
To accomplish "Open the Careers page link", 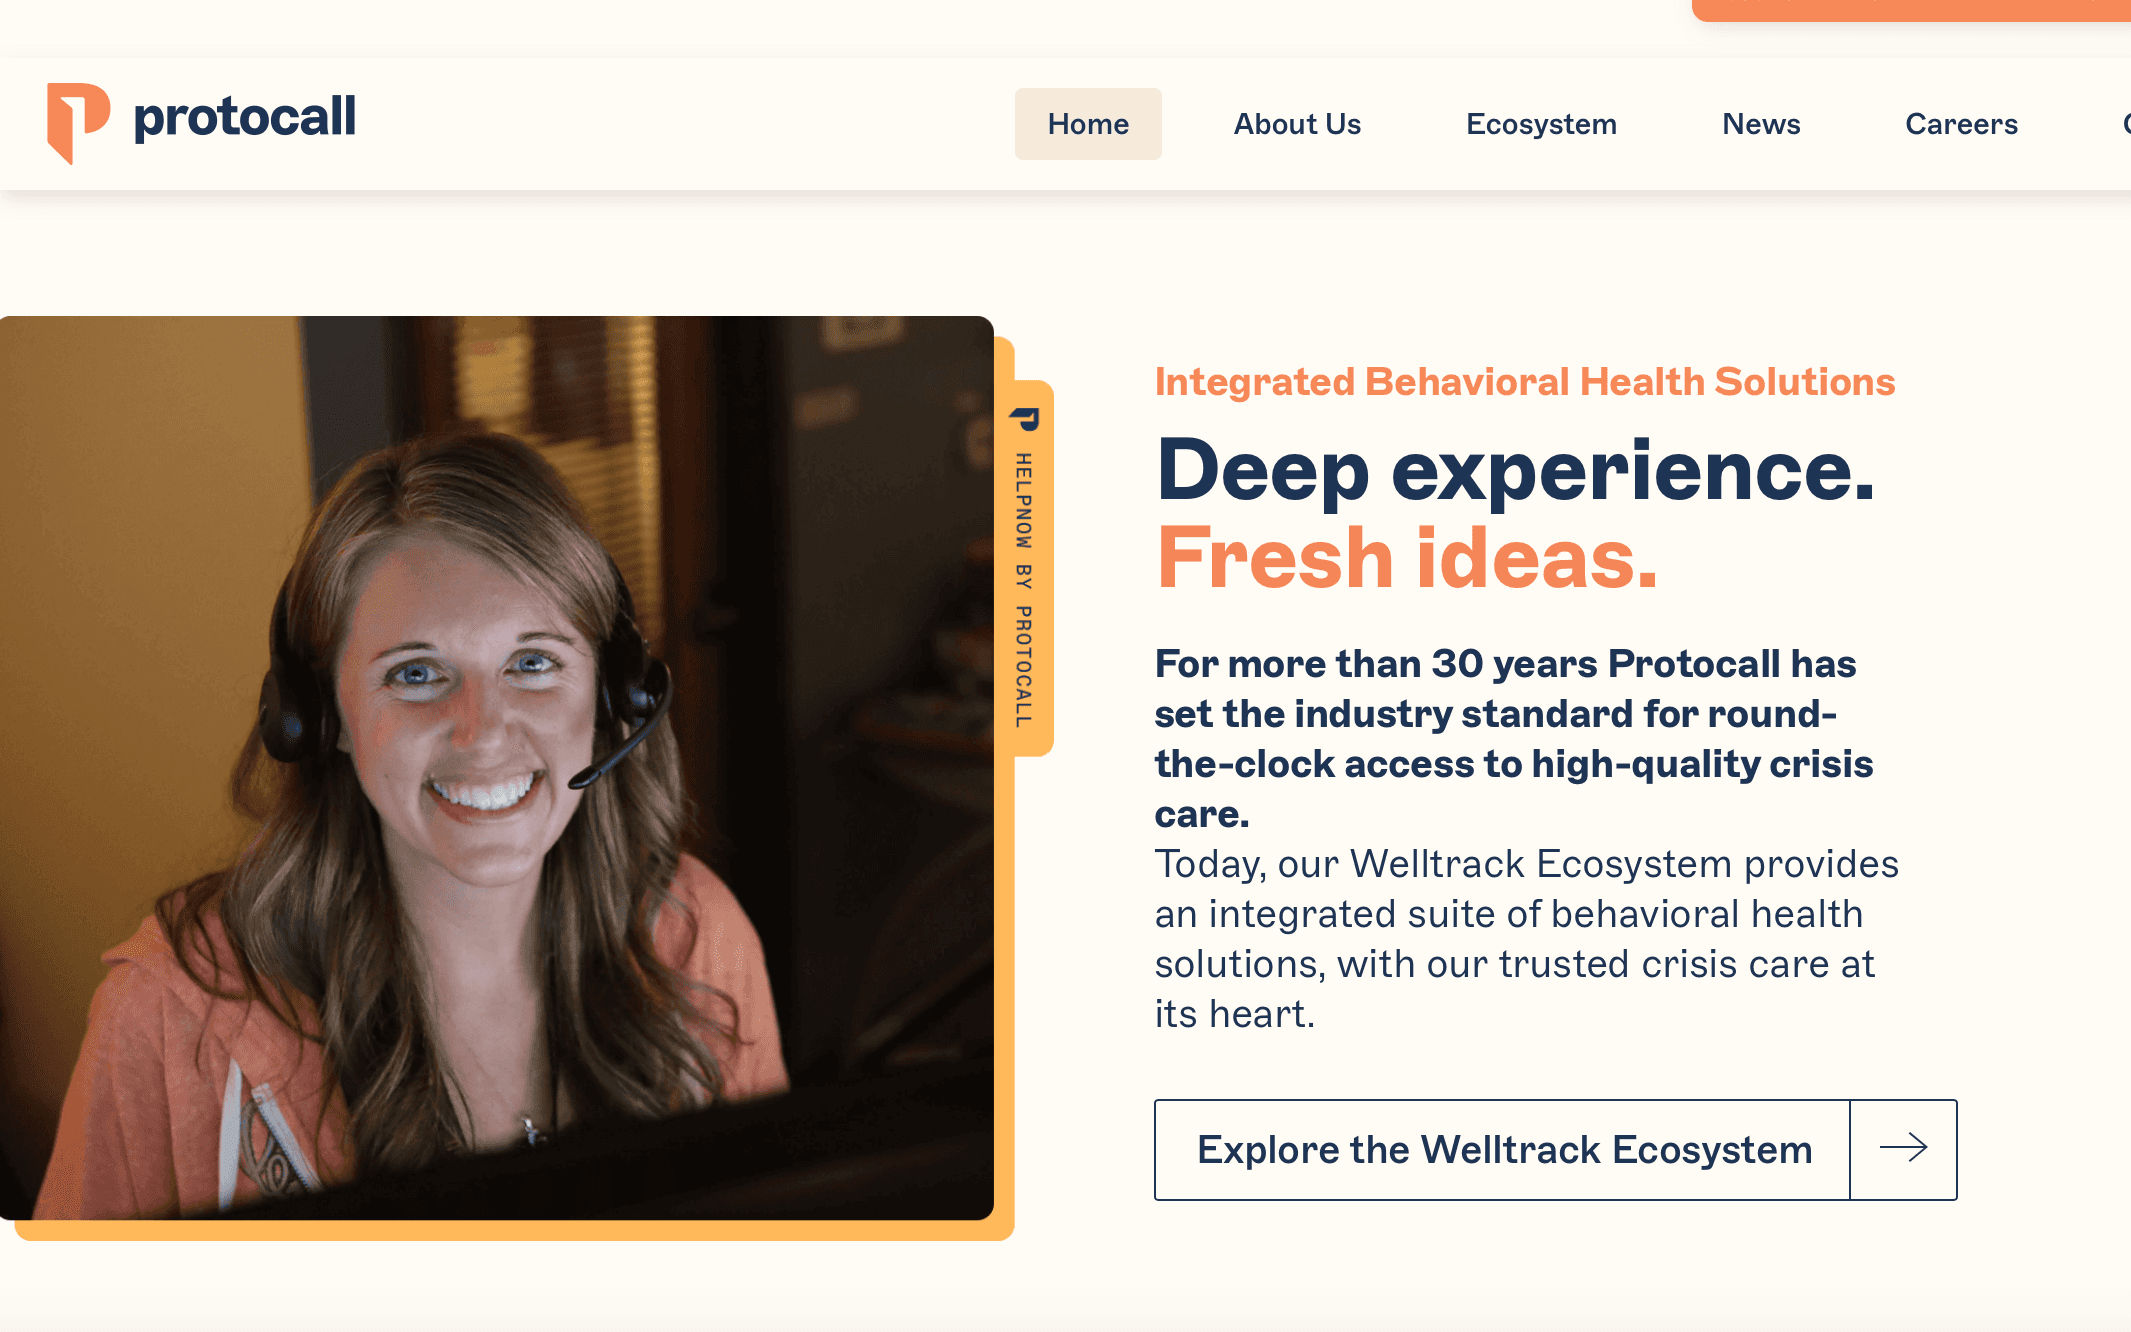I will [x=1961, y=124].
